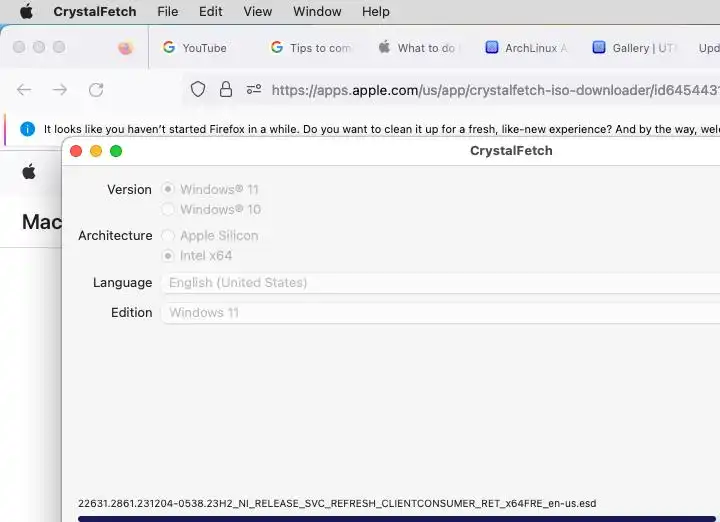Go back in Firefox history
The width and height of the screenshot is (720, 522).
[x=24, y=90]
